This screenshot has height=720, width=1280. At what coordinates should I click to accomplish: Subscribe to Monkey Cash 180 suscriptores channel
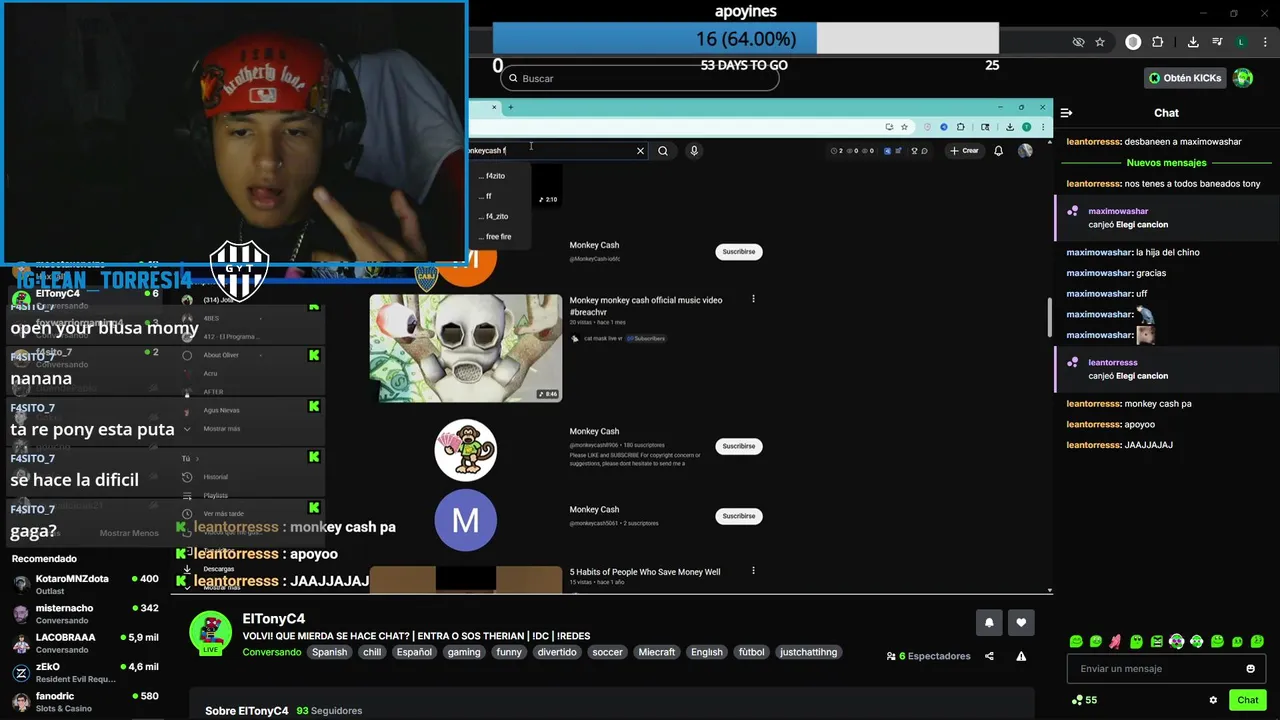point(739,446)
